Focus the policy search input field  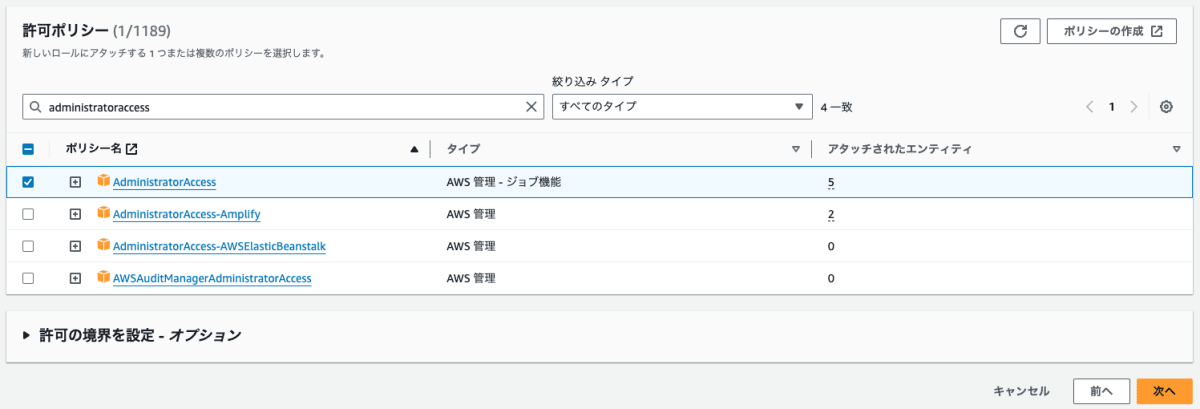pos(284,106)
